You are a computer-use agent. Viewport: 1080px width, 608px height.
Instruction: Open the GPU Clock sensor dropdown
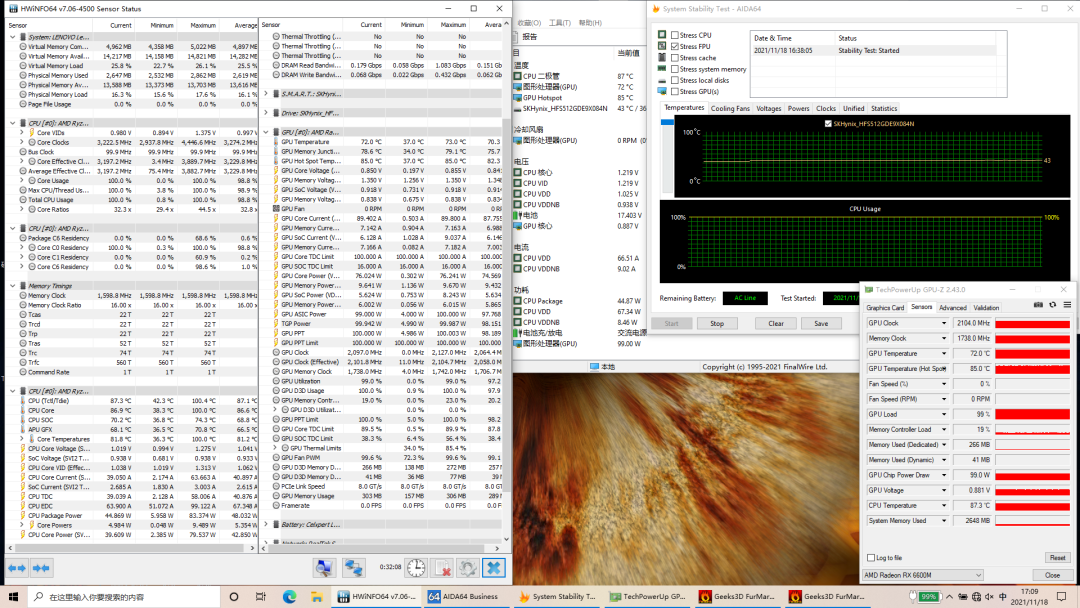tap(944, 323)
